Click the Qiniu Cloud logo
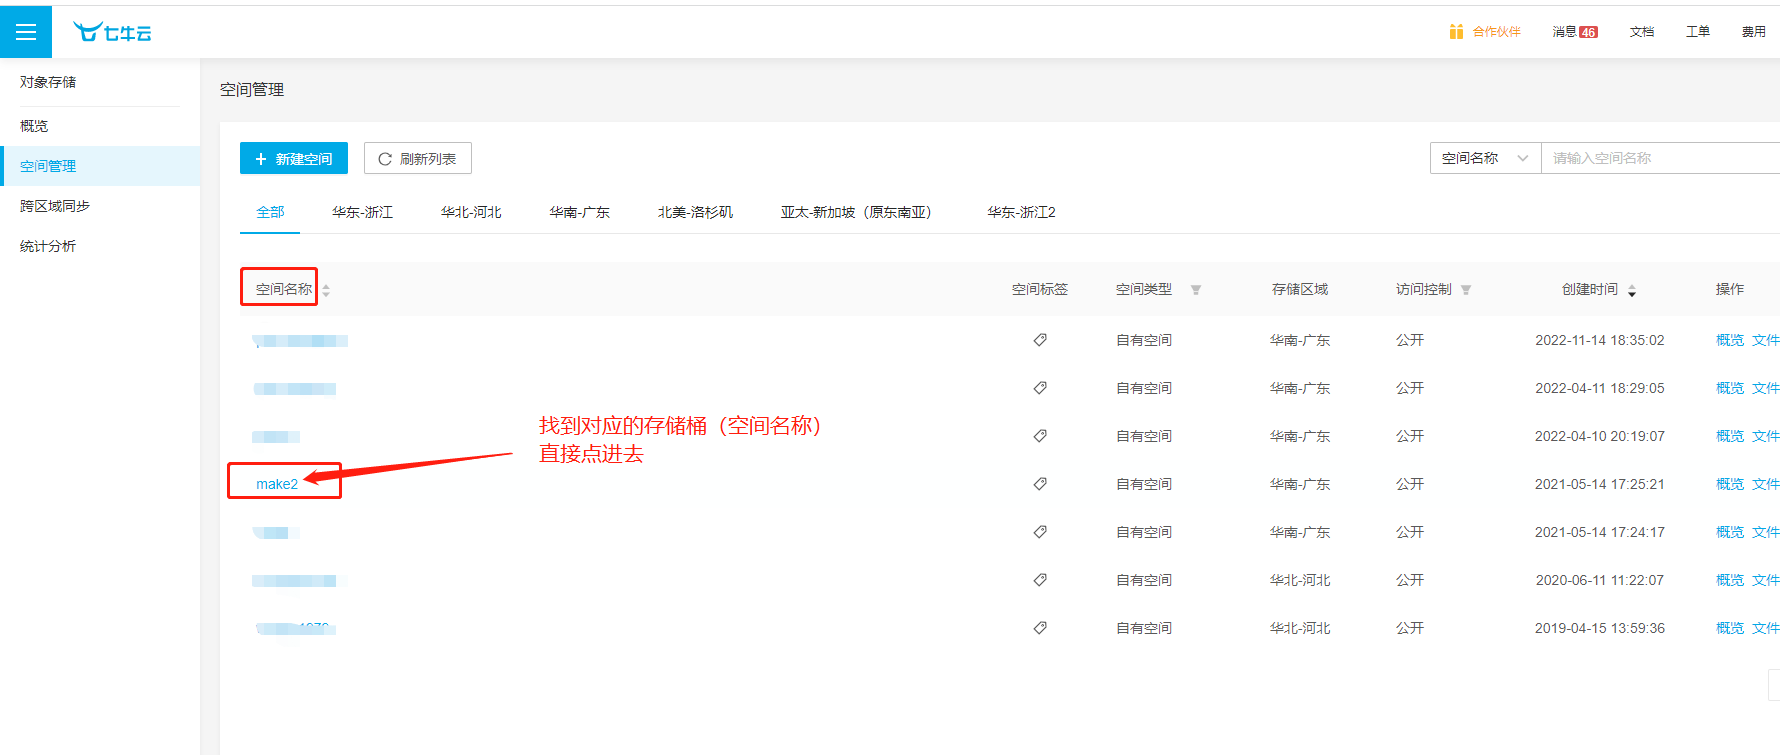 click(x=112, y=32)
